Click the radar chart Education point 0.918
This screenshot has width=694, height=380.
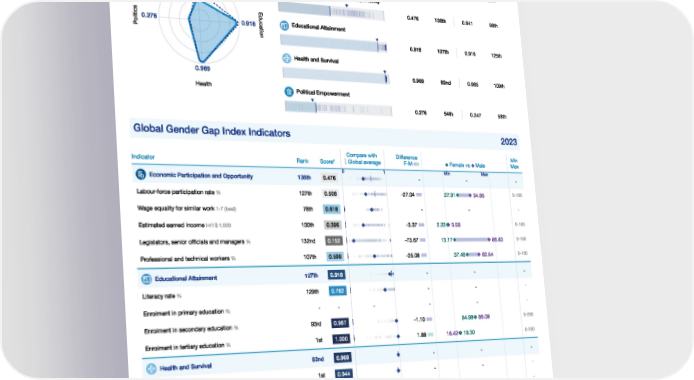[248, 23]
